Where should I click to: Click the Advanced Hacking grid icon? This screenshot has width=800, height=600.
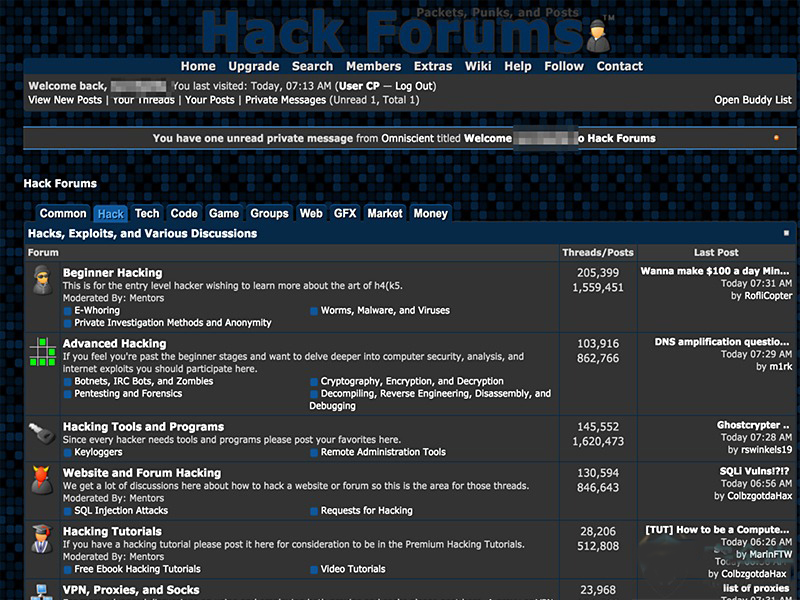point(42,352)
